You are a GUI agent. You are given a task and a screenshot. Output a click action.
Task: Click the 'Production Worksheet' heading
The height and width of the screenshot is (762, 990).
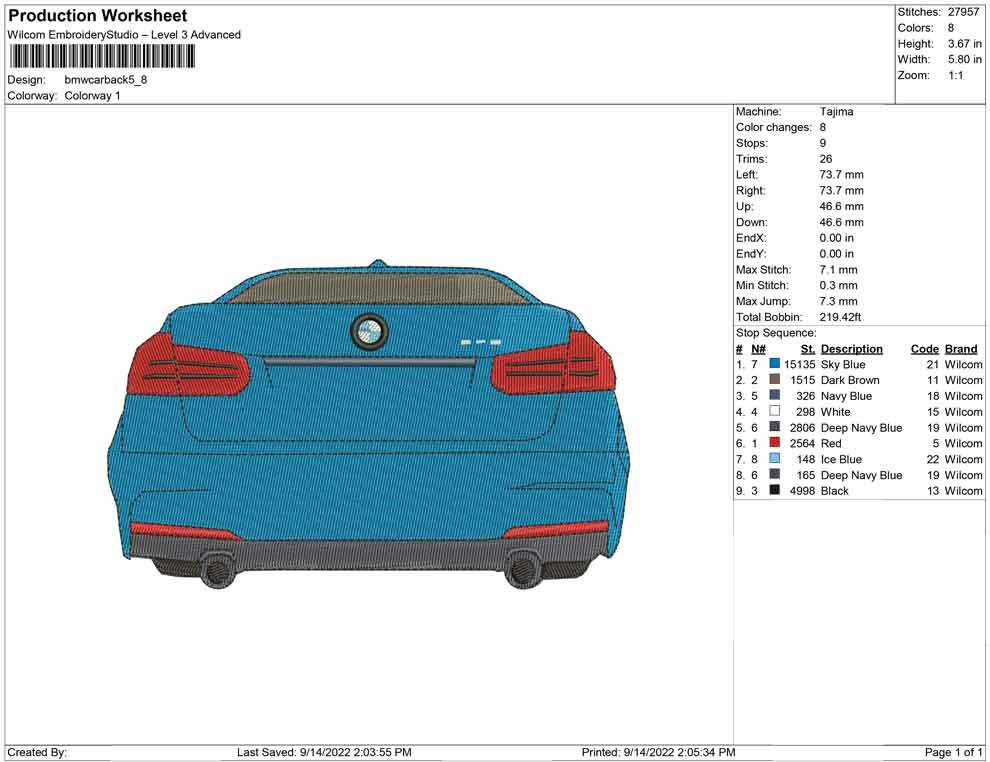[98, 16]
